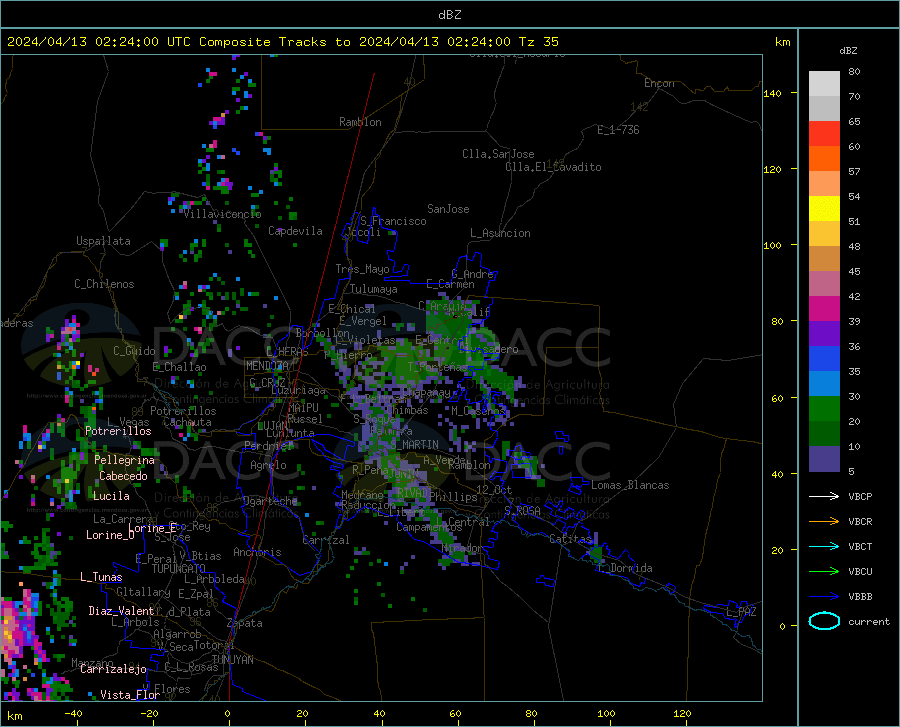Click the Lucila map label
Viewport: 900px width, 727px height.
[111, 496]
